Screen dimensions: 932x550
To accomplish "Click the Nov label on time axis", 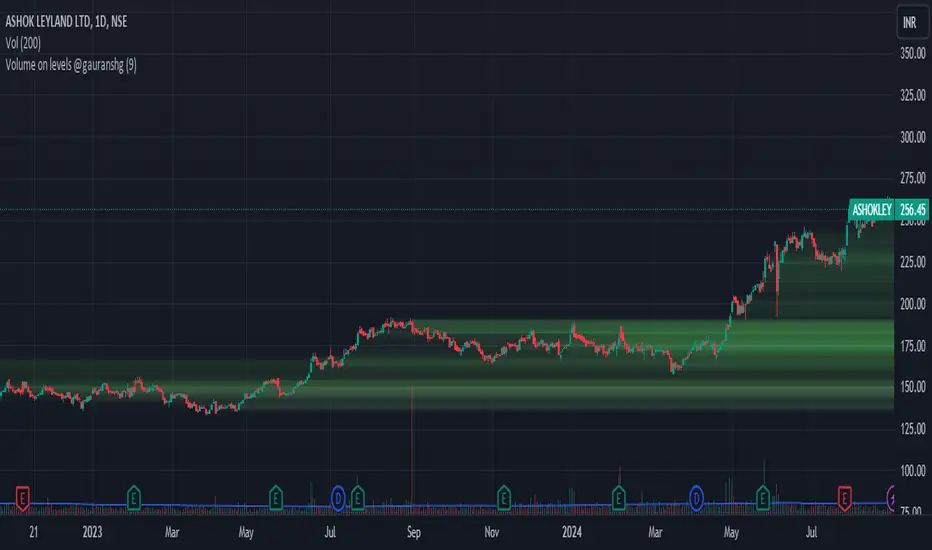I will [x=492, y=532].
